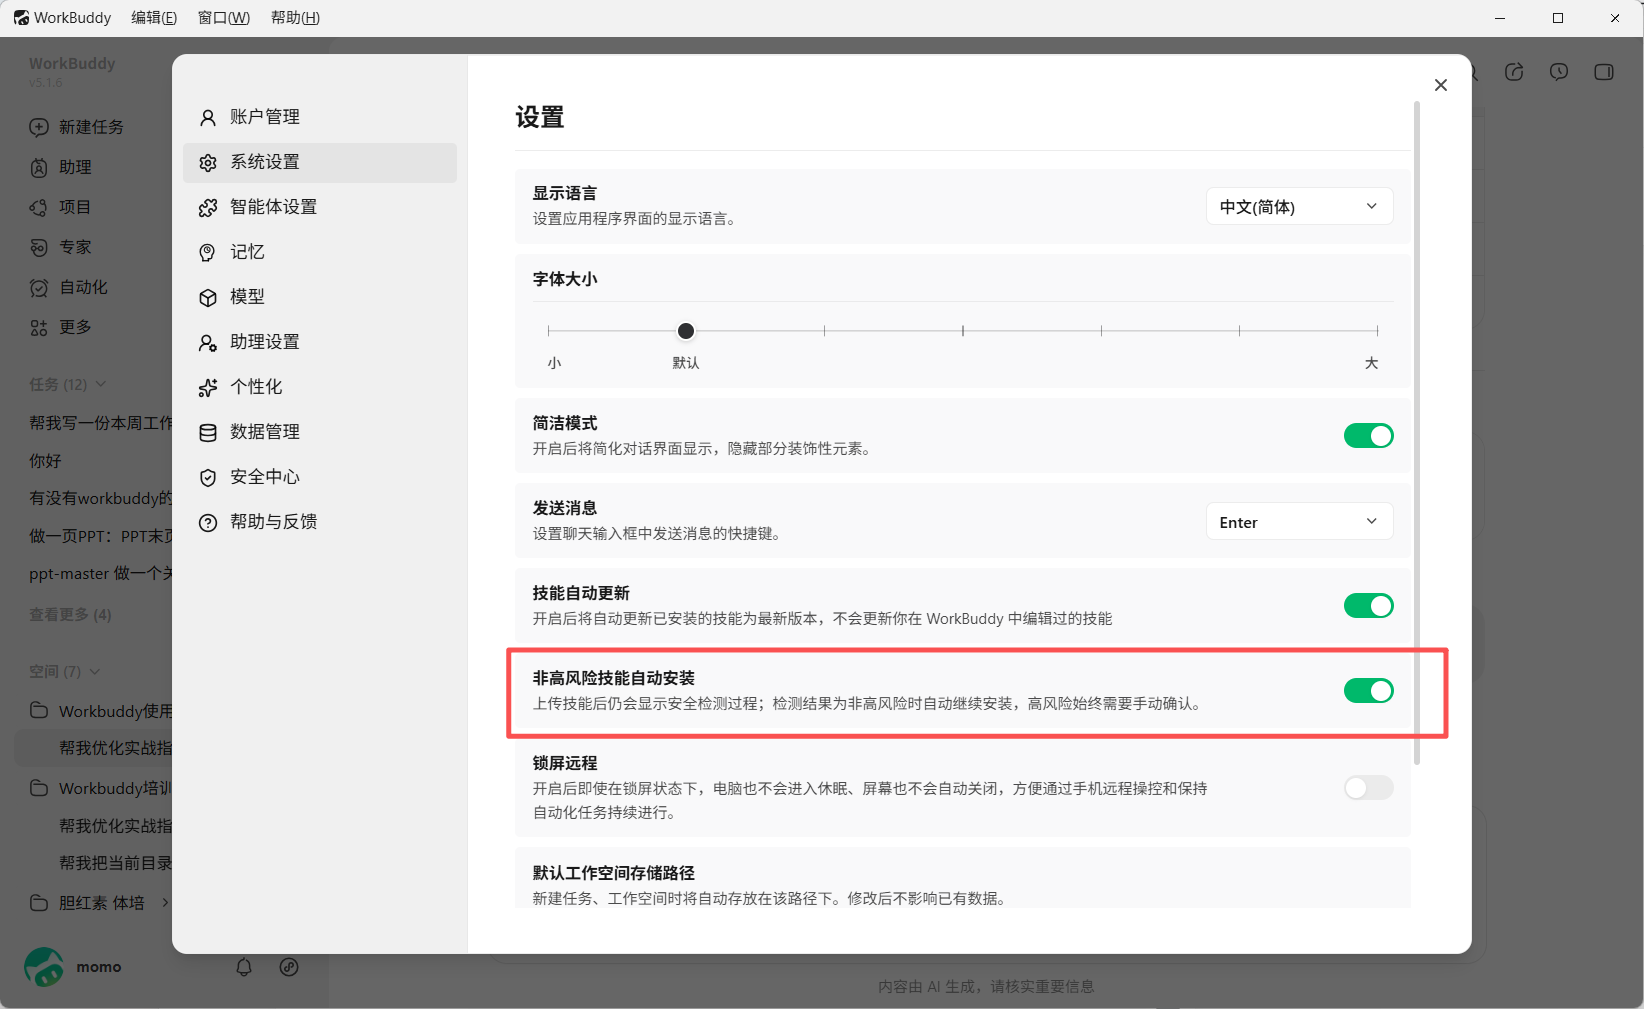The image size is (1644, 1009).
Task: Click 项目 icon in main sidebar
Action: 39,208
